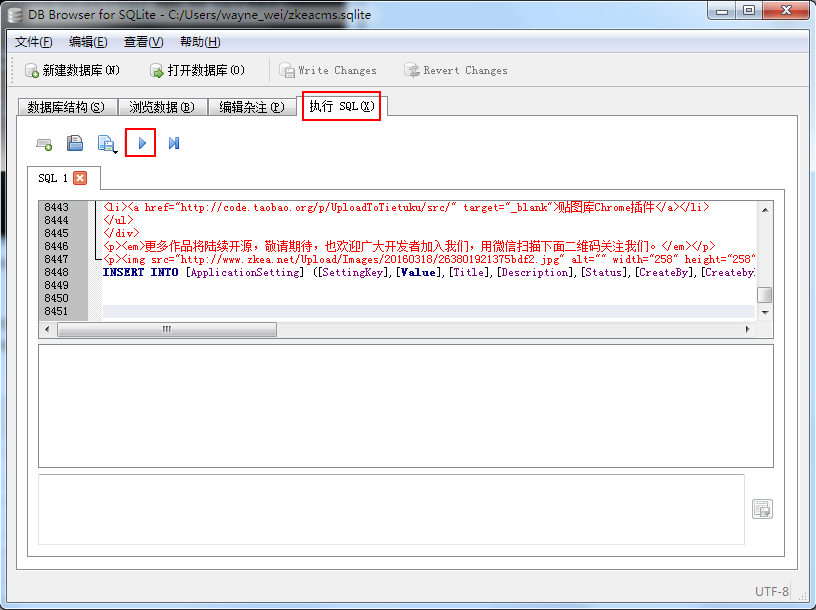This screenshot has width=816, height=610.
Task: Click the Open Database icon (打开数据库)
Action: pos(157,71)
